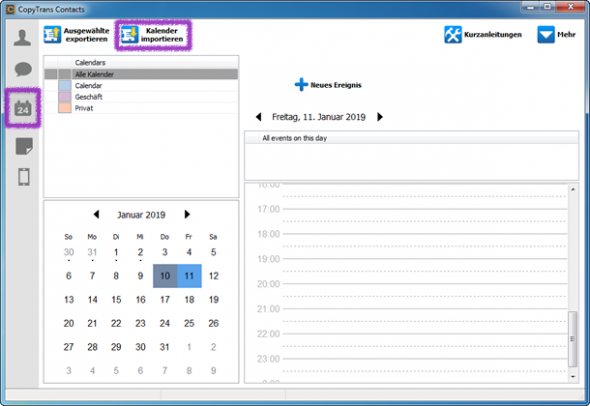Open the Notes sidebar section
Viewport: 590px width, 406px height.
click(24, 146)
